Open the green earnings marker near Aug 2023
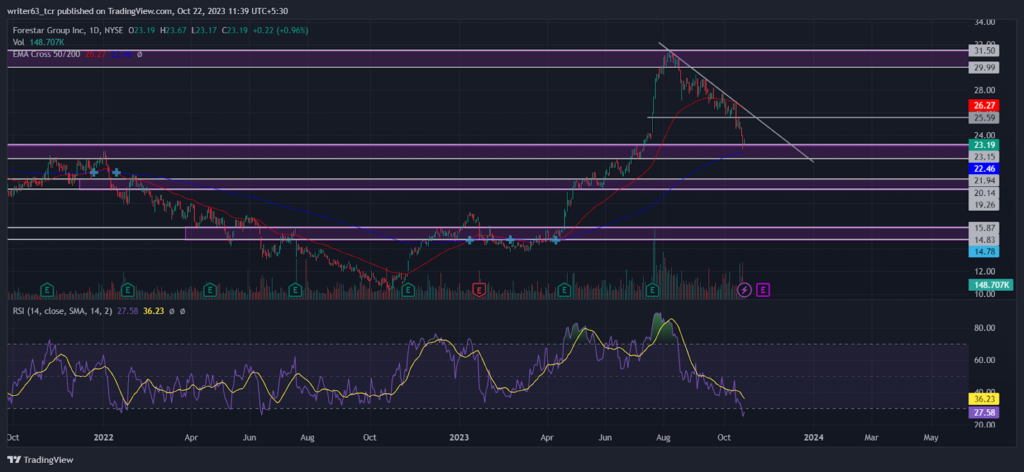The image size is (1024, 472). click(x=652, y=288)
